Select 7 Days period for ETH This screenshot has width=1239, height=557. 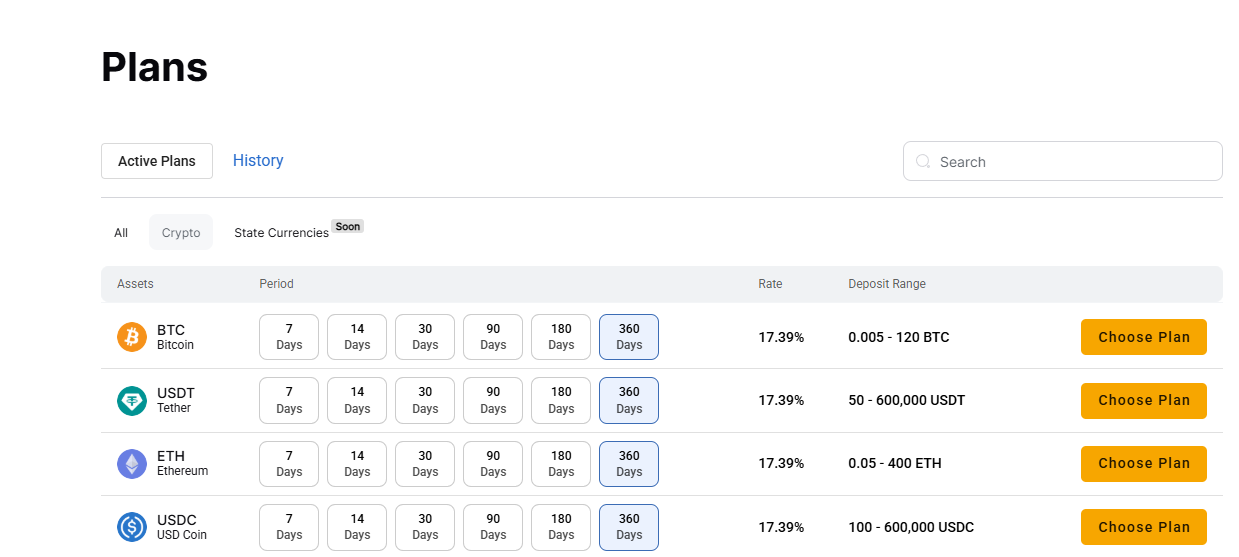tap(289, 464)
